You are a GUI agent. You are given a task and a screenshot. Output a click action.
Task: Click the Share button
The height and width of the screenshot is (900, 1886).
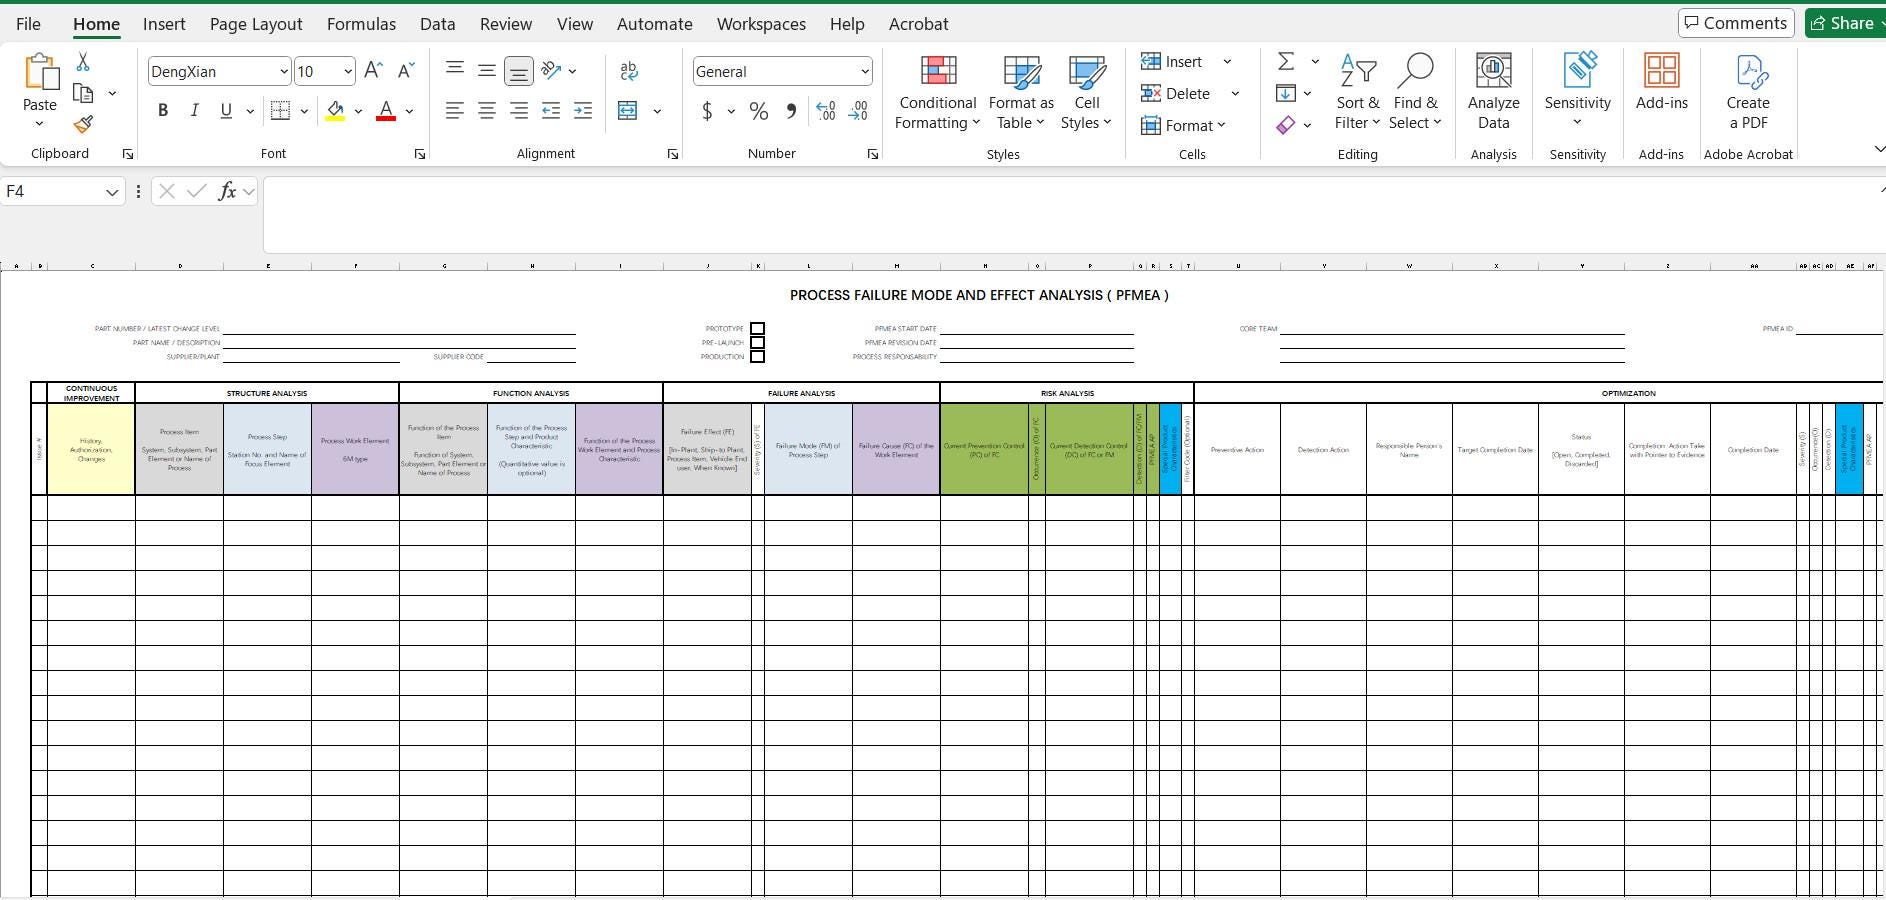1845,23
